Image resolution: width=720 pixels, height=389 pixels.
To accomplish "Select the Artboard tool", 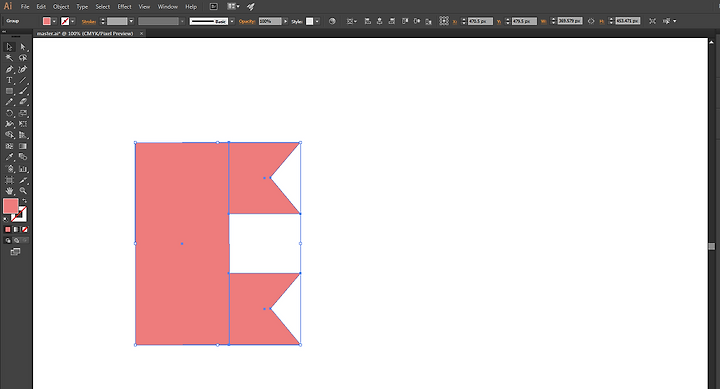I will (x=9, y=180).
